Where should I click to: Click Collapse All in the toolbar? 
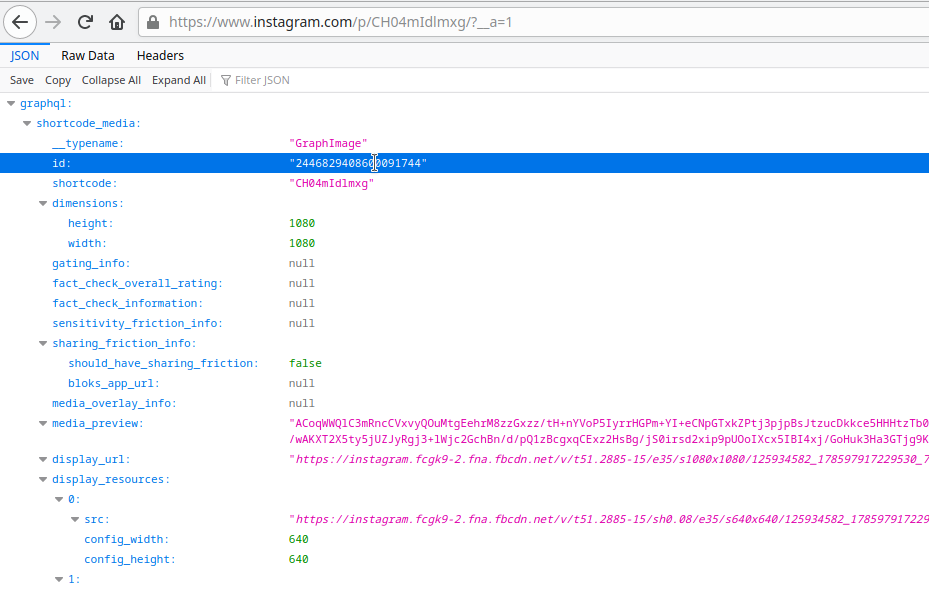[111, 80]
